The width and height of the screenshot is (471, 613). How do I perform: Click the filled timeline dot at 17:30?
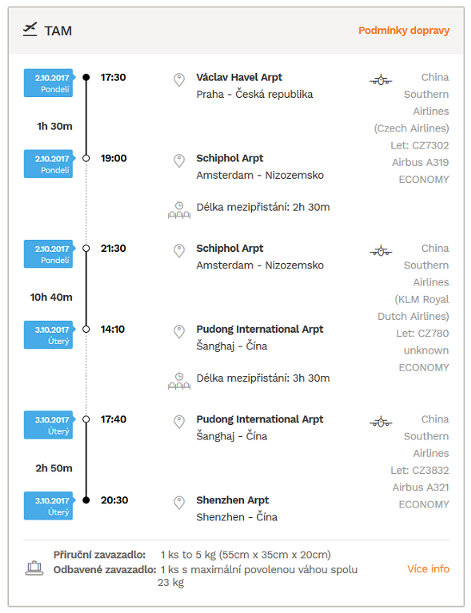(86, 77)
